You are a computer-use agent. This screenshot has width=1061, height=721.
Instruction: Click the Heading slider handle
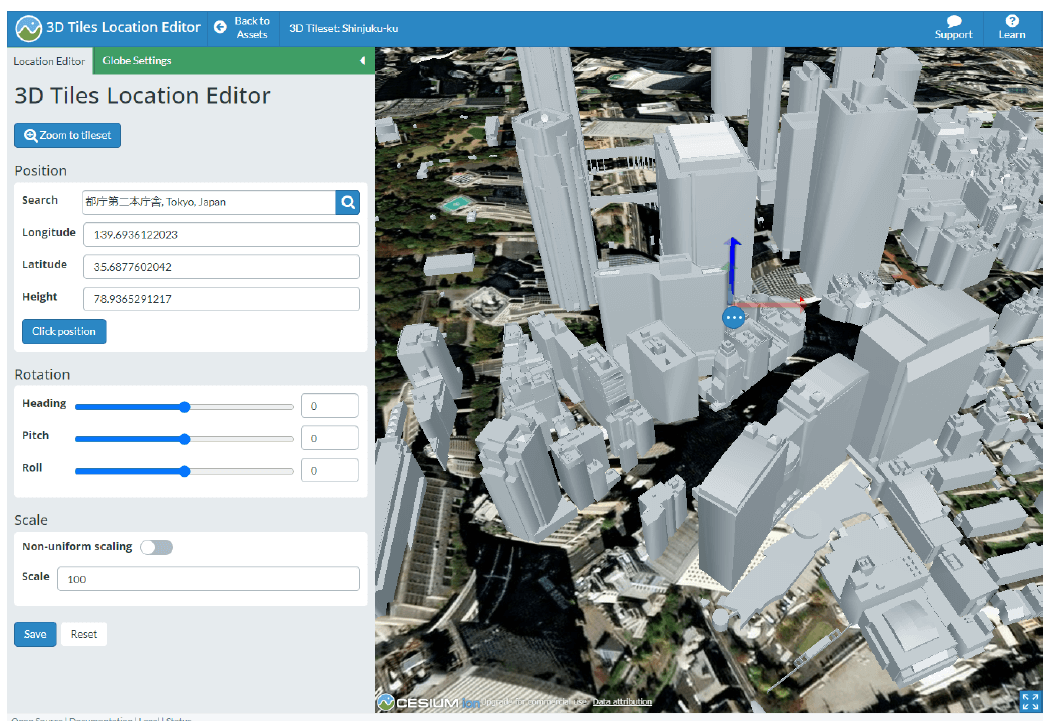[185, 407]
